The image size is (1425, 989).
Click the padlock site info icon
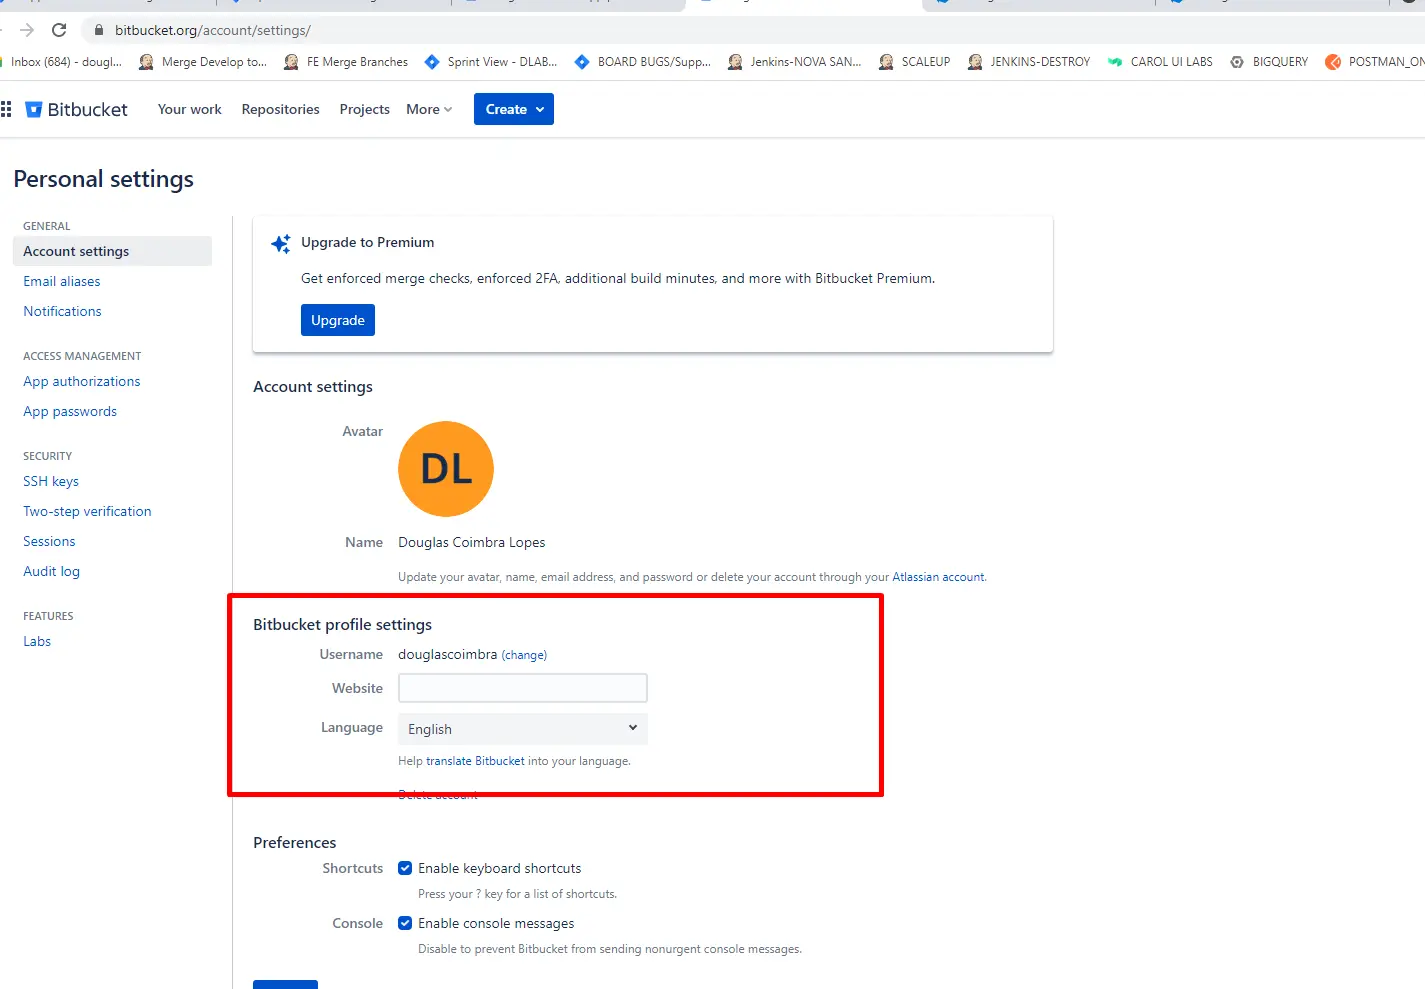[98, 30]
